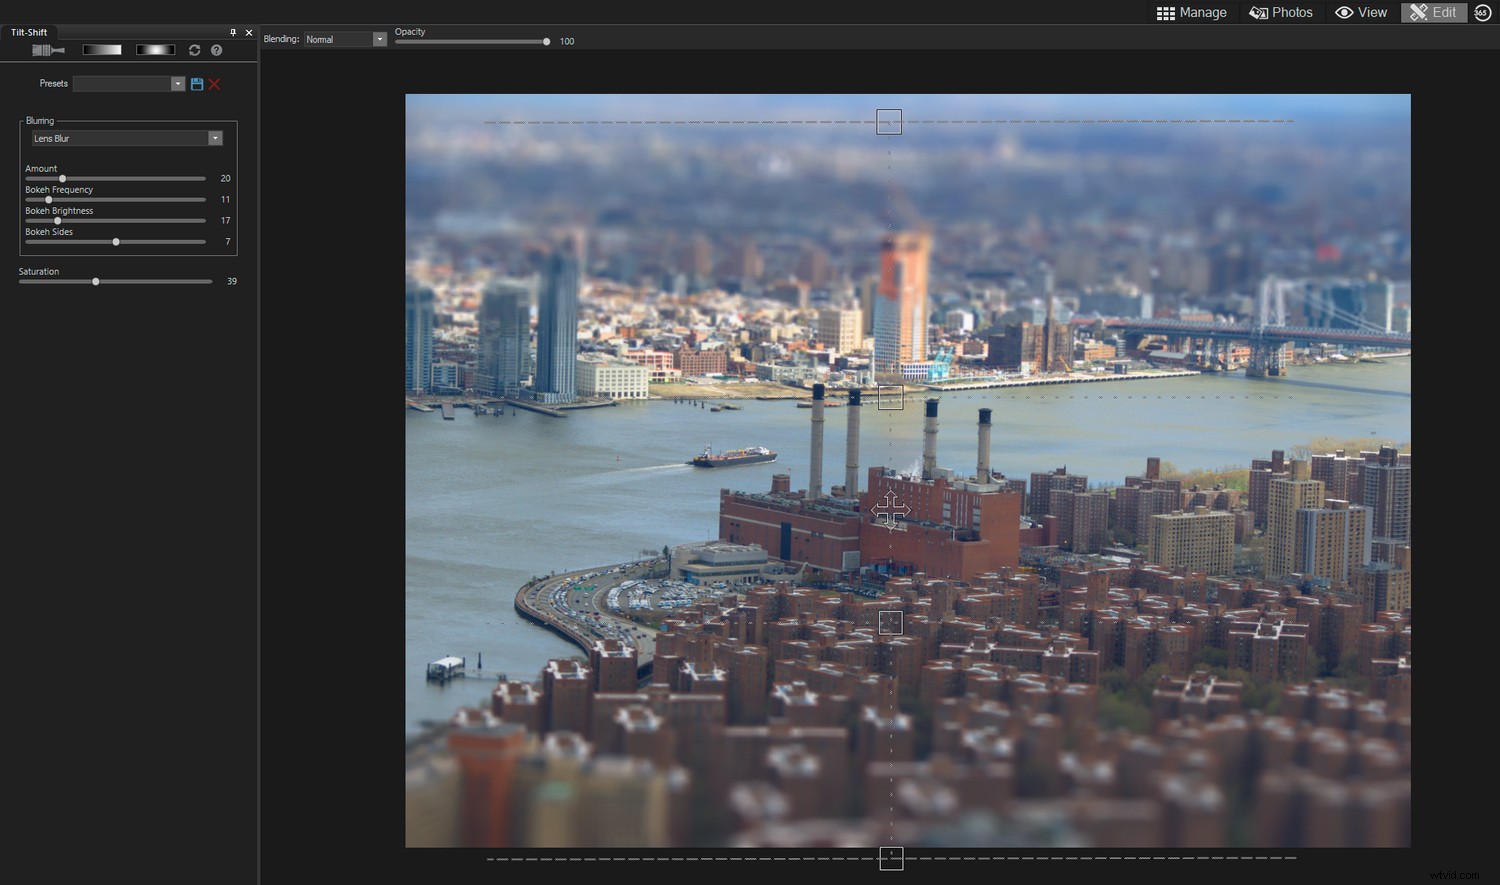Image resolution: width=1500 pixels, height=885 pixels.
Task: Switch to View mode
Action: (1361, 12)
